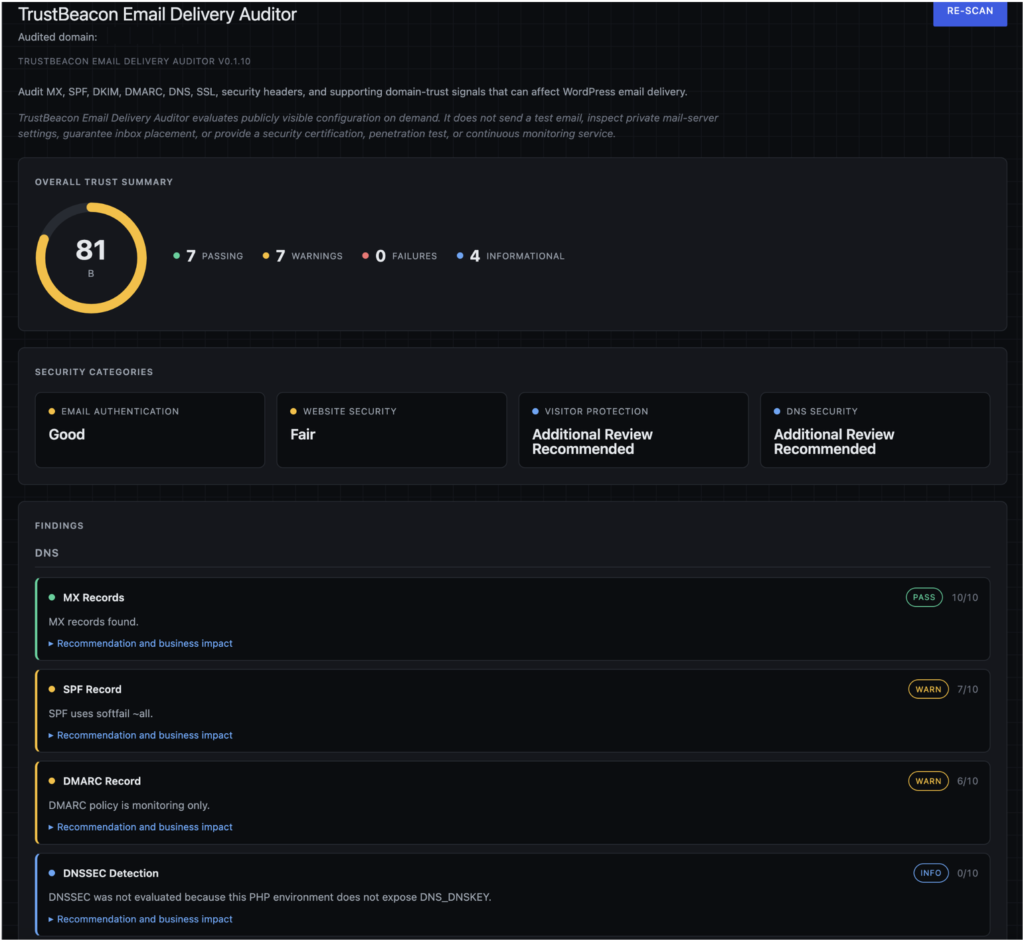Click the WARN badge on SPF Record
Screen dimensions: 1024x943
pyautogui.click(x=928, y=690)
